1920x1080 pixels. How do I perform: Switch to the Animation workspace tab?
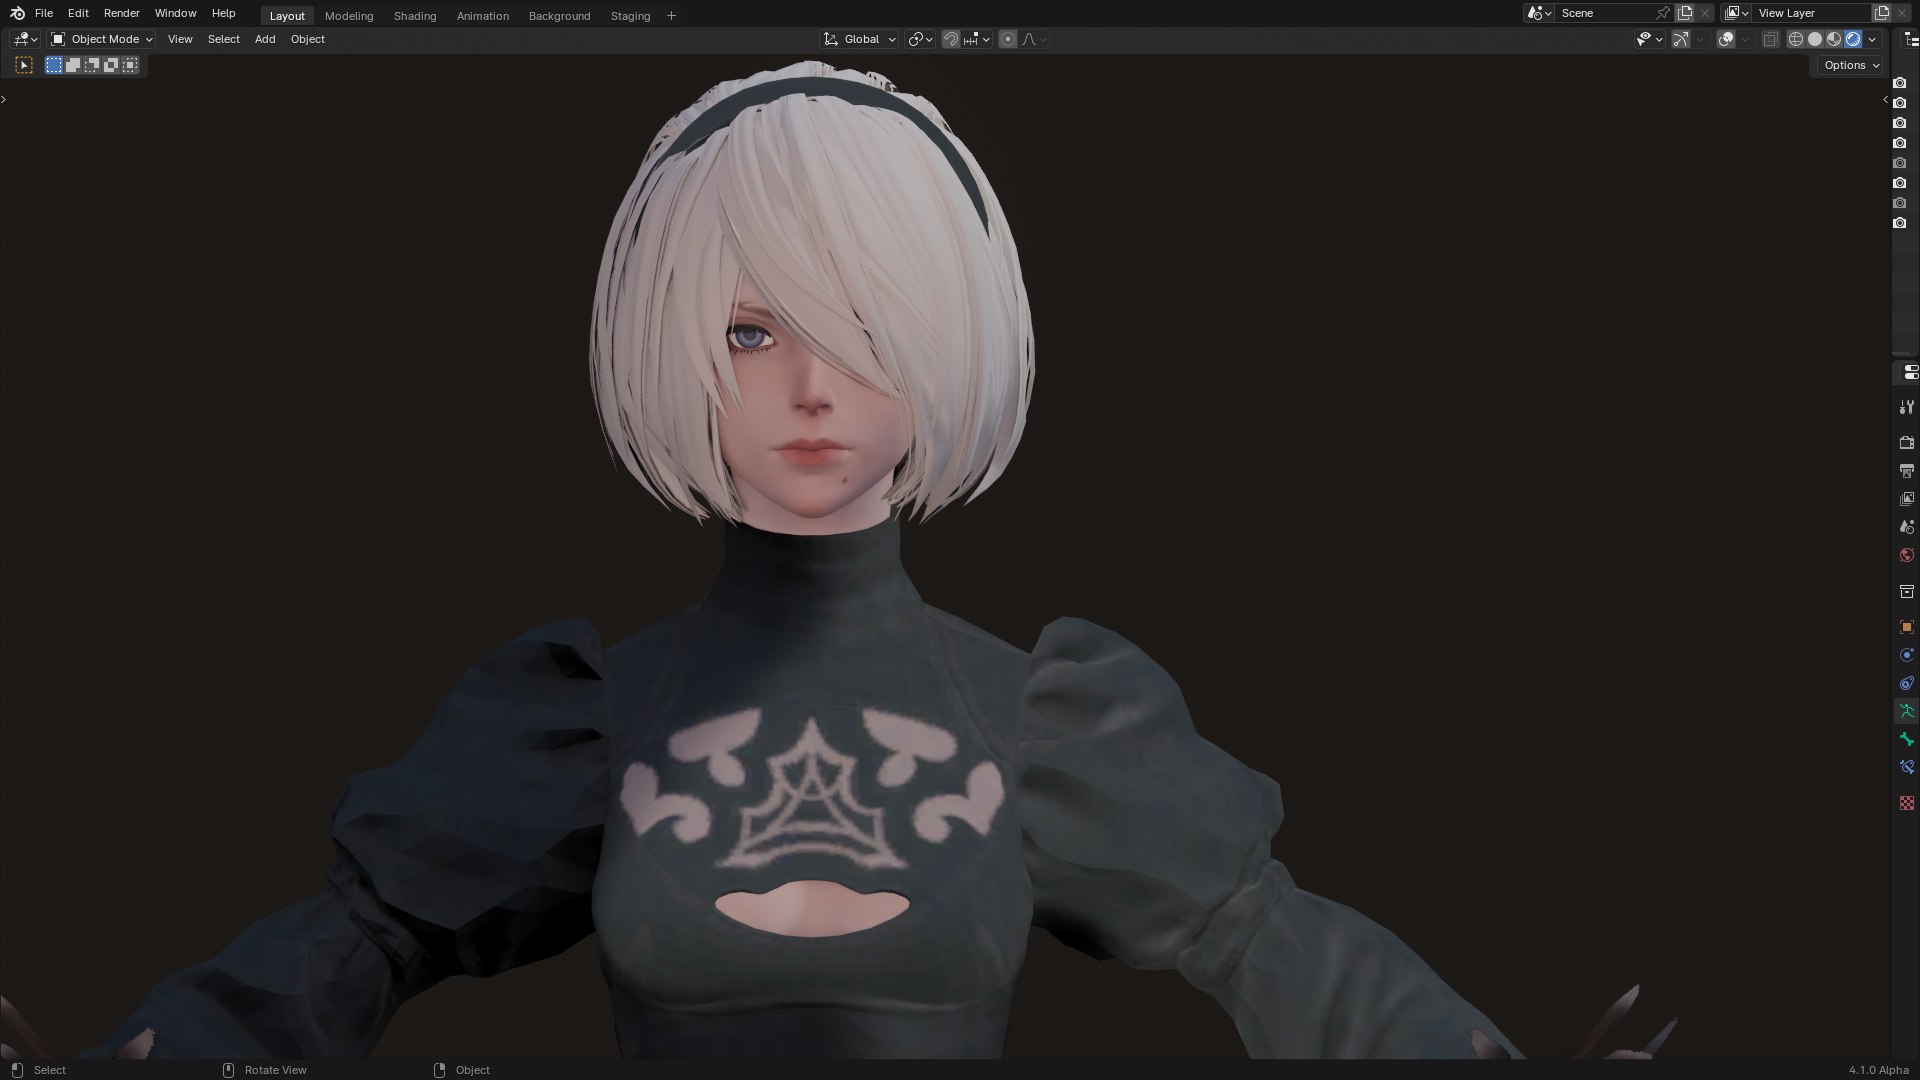click(483, 16)
